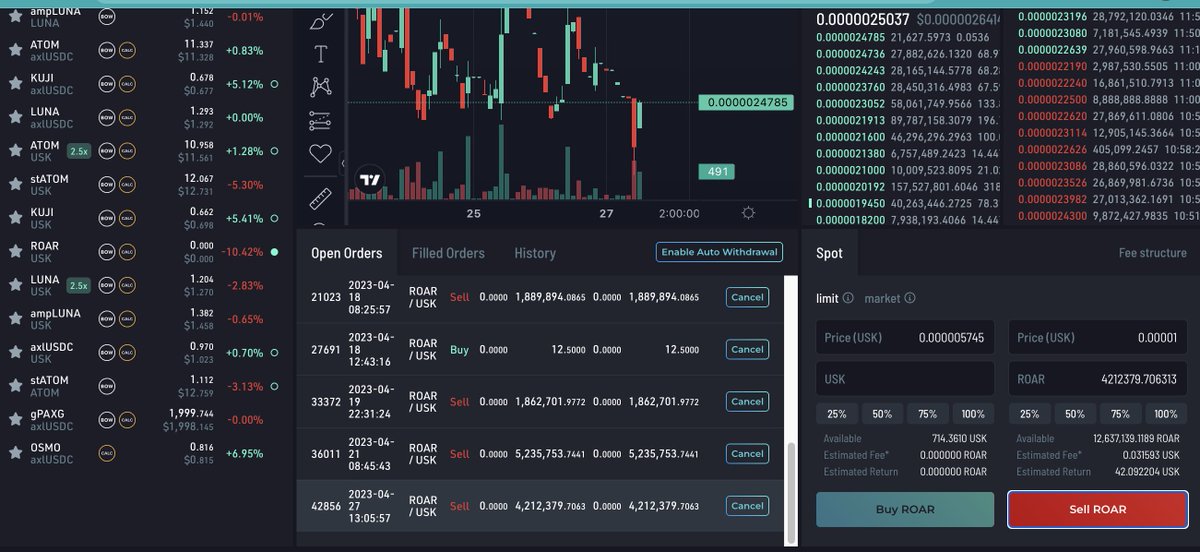Image resolution: width=1200 pixels, height=552 pixels.
Task: Click BOW badge on ATOM axlUSDC row
Action: [x=107, y=51]
